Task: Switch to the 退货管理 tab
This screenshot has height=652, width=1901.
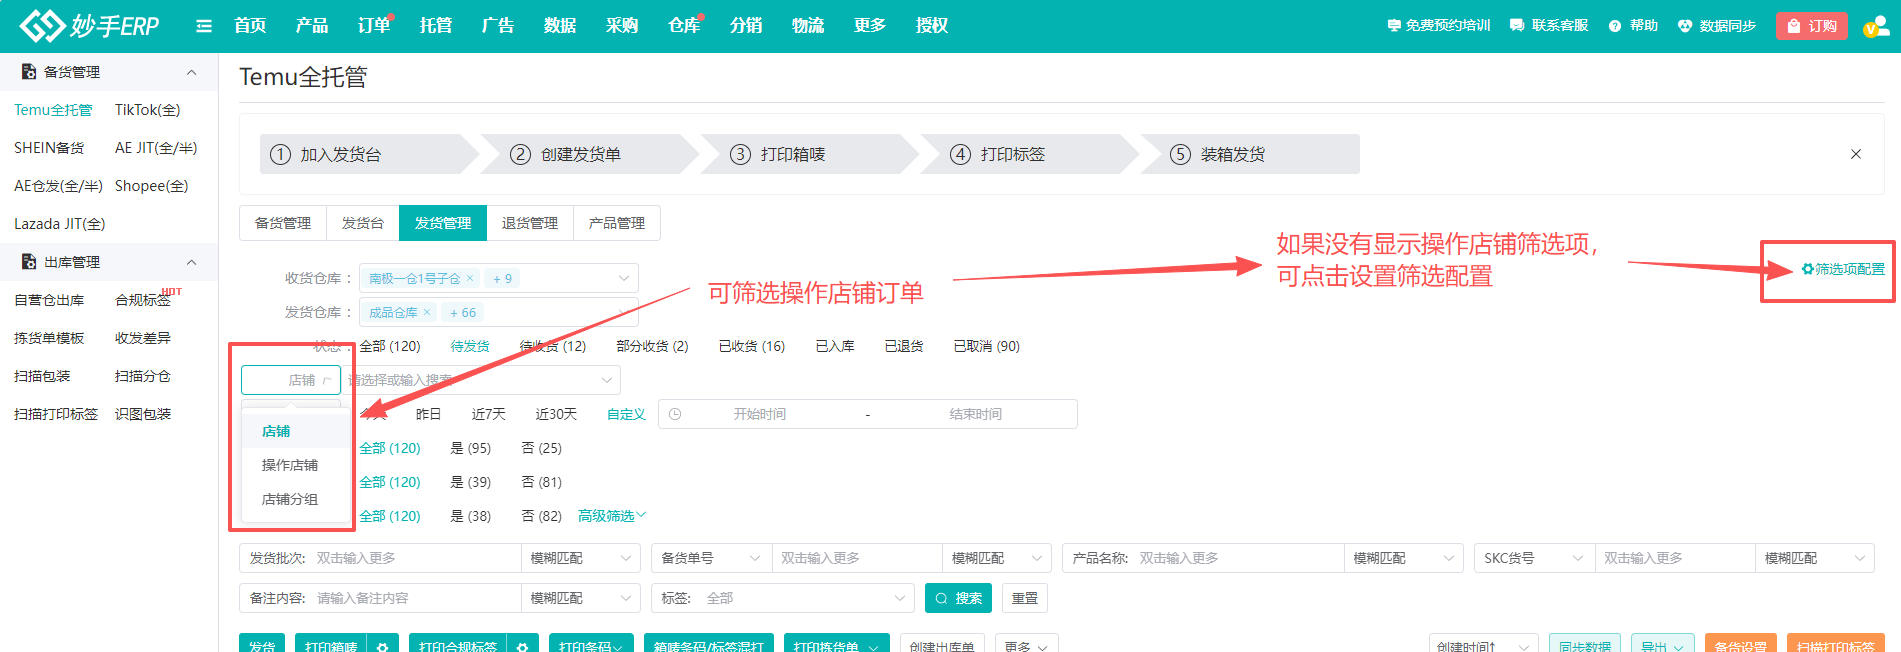Action: (x=530, y=223)
